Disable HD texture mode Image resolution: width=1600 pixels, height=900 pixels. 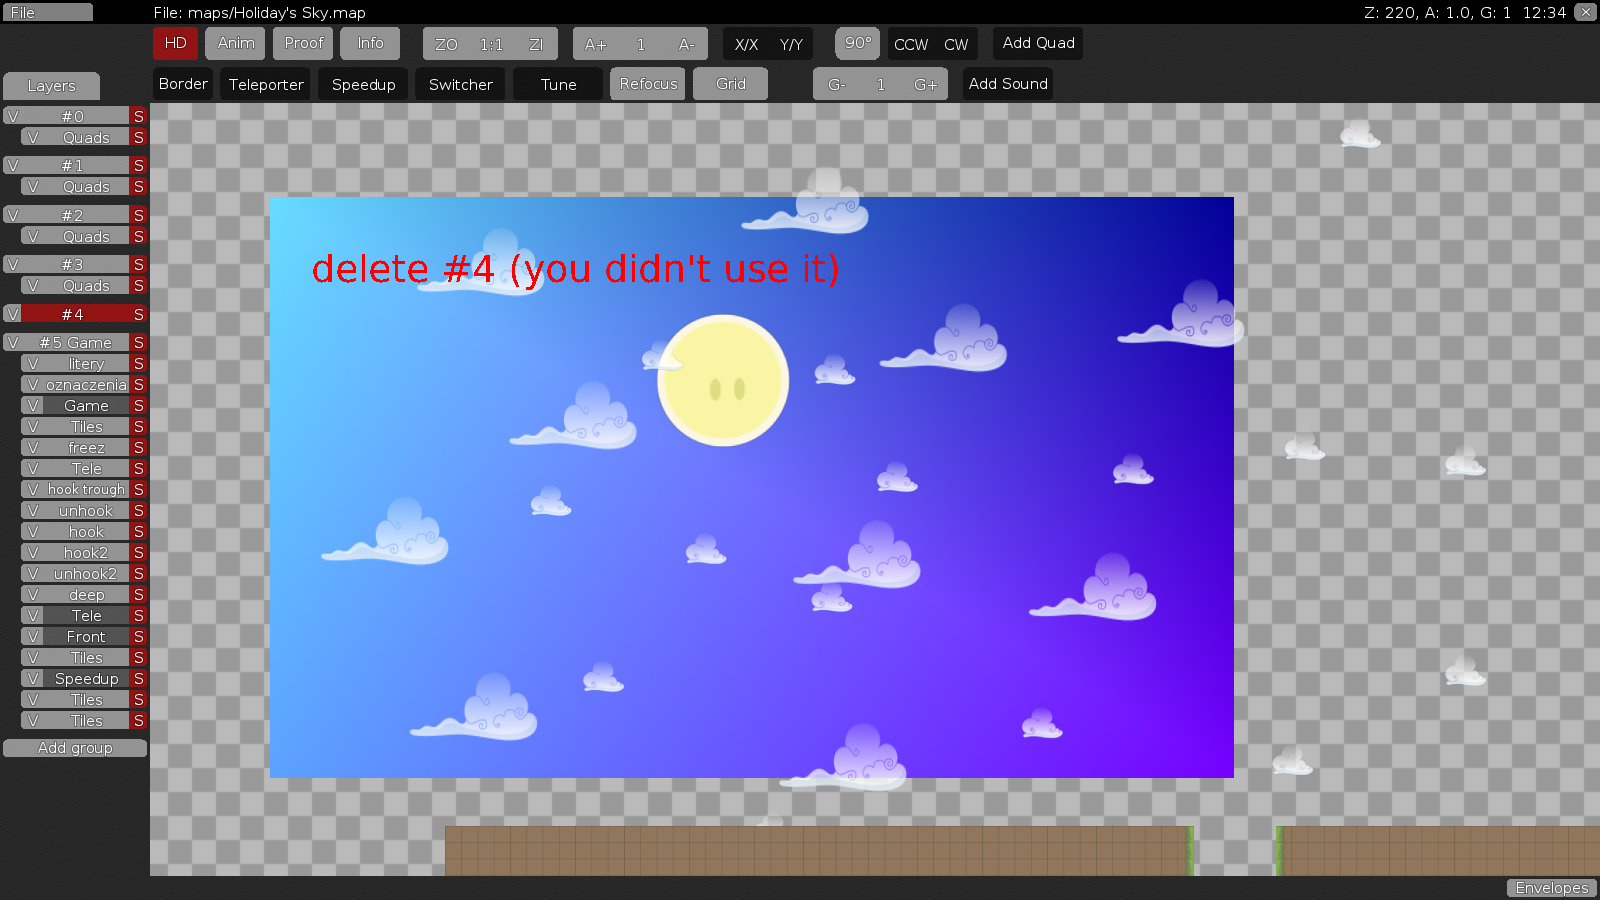[175, 43]
